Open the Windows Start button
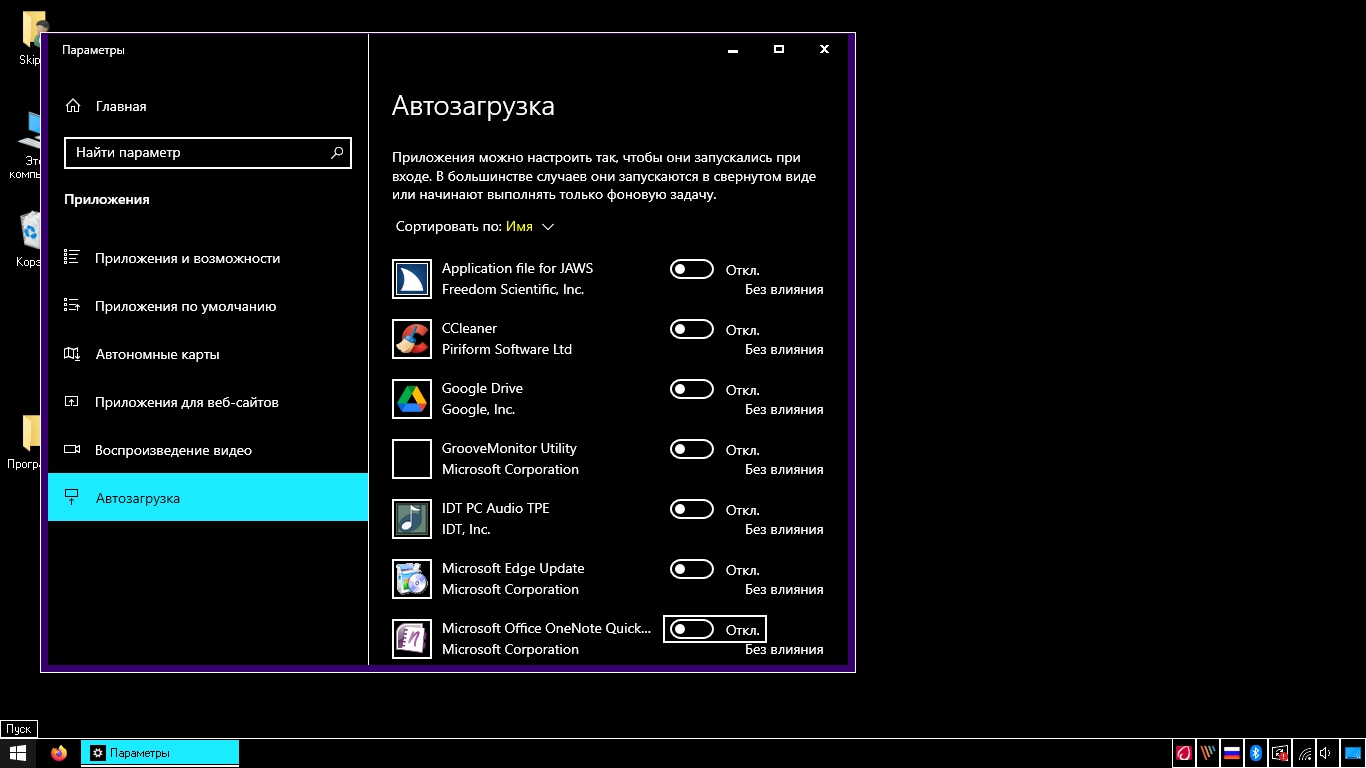This screenshot has width=1366, height=768. [x=18, y=753]
